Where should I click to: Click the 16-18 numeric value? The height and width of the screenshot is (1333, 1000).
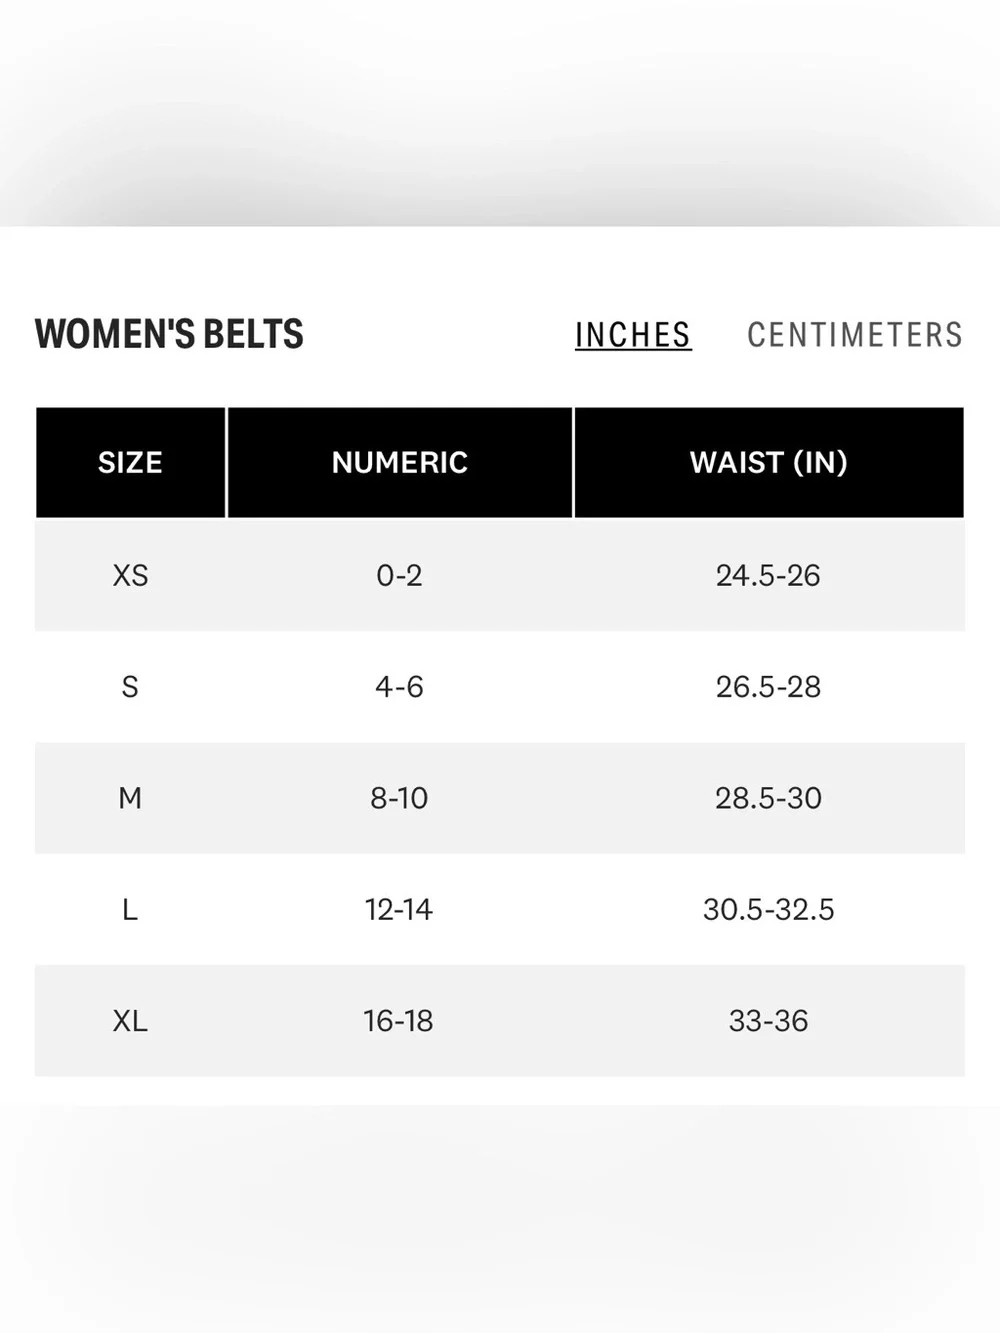tap(399, 1021)
